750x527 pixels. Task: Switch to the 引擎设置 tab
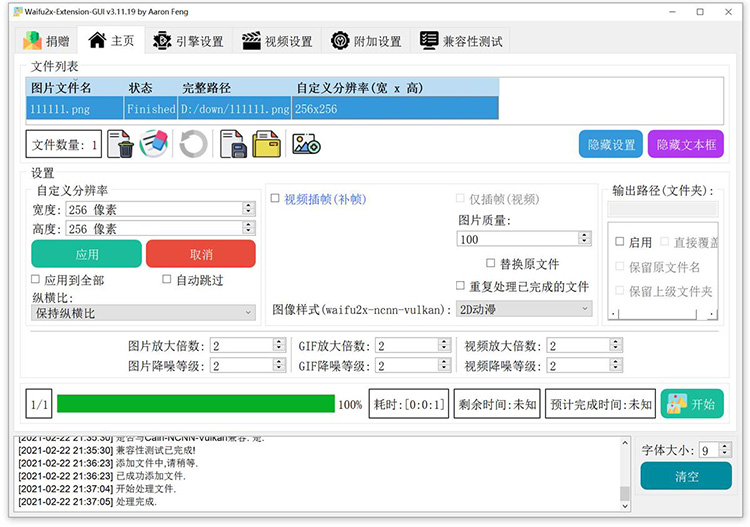click(x=188, y=41)
